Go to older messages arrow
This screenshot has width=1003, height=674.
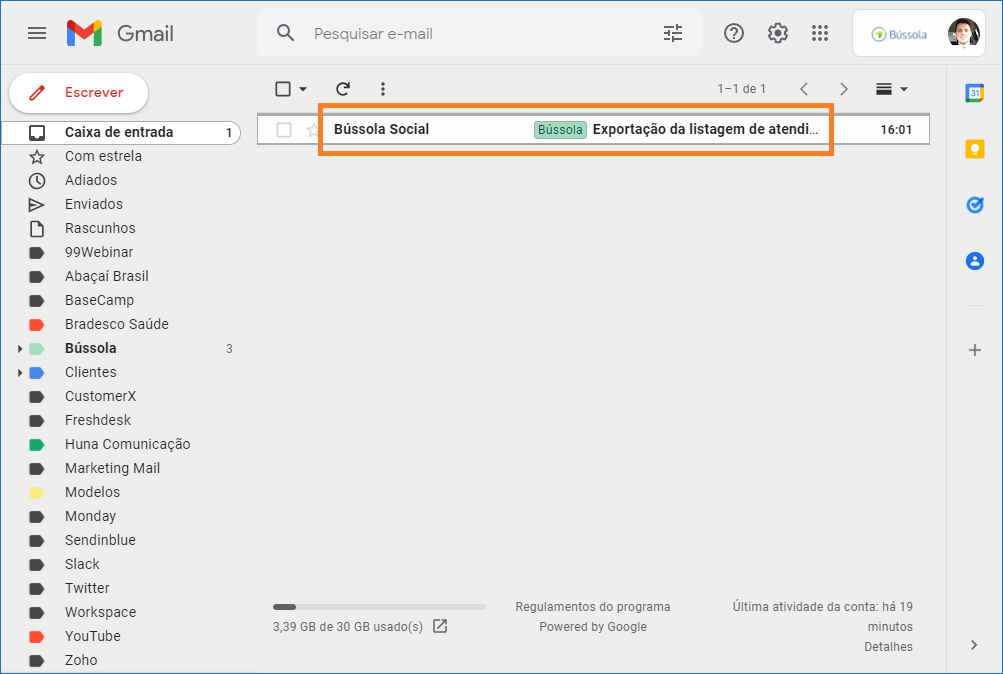point(844,89)
